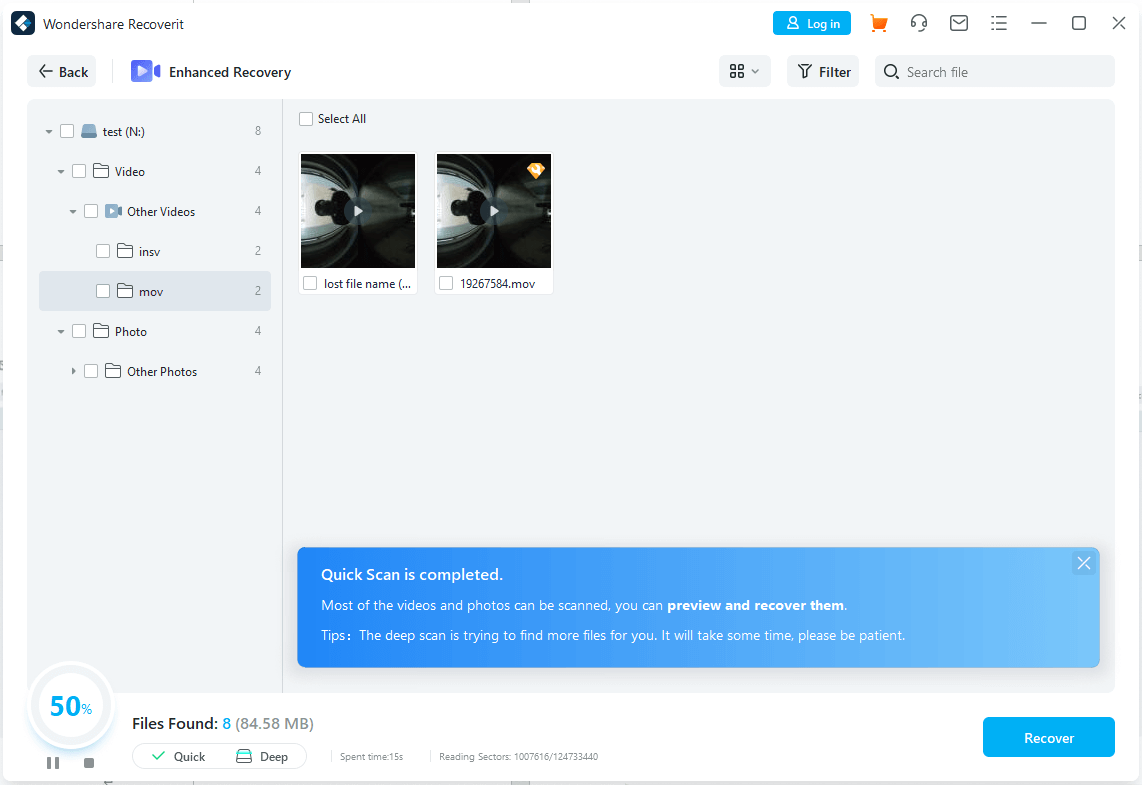The height and width of the screenshot is (785, 1142).
Task: Click the insv folder icon
Action: click(x=125, y=251)
